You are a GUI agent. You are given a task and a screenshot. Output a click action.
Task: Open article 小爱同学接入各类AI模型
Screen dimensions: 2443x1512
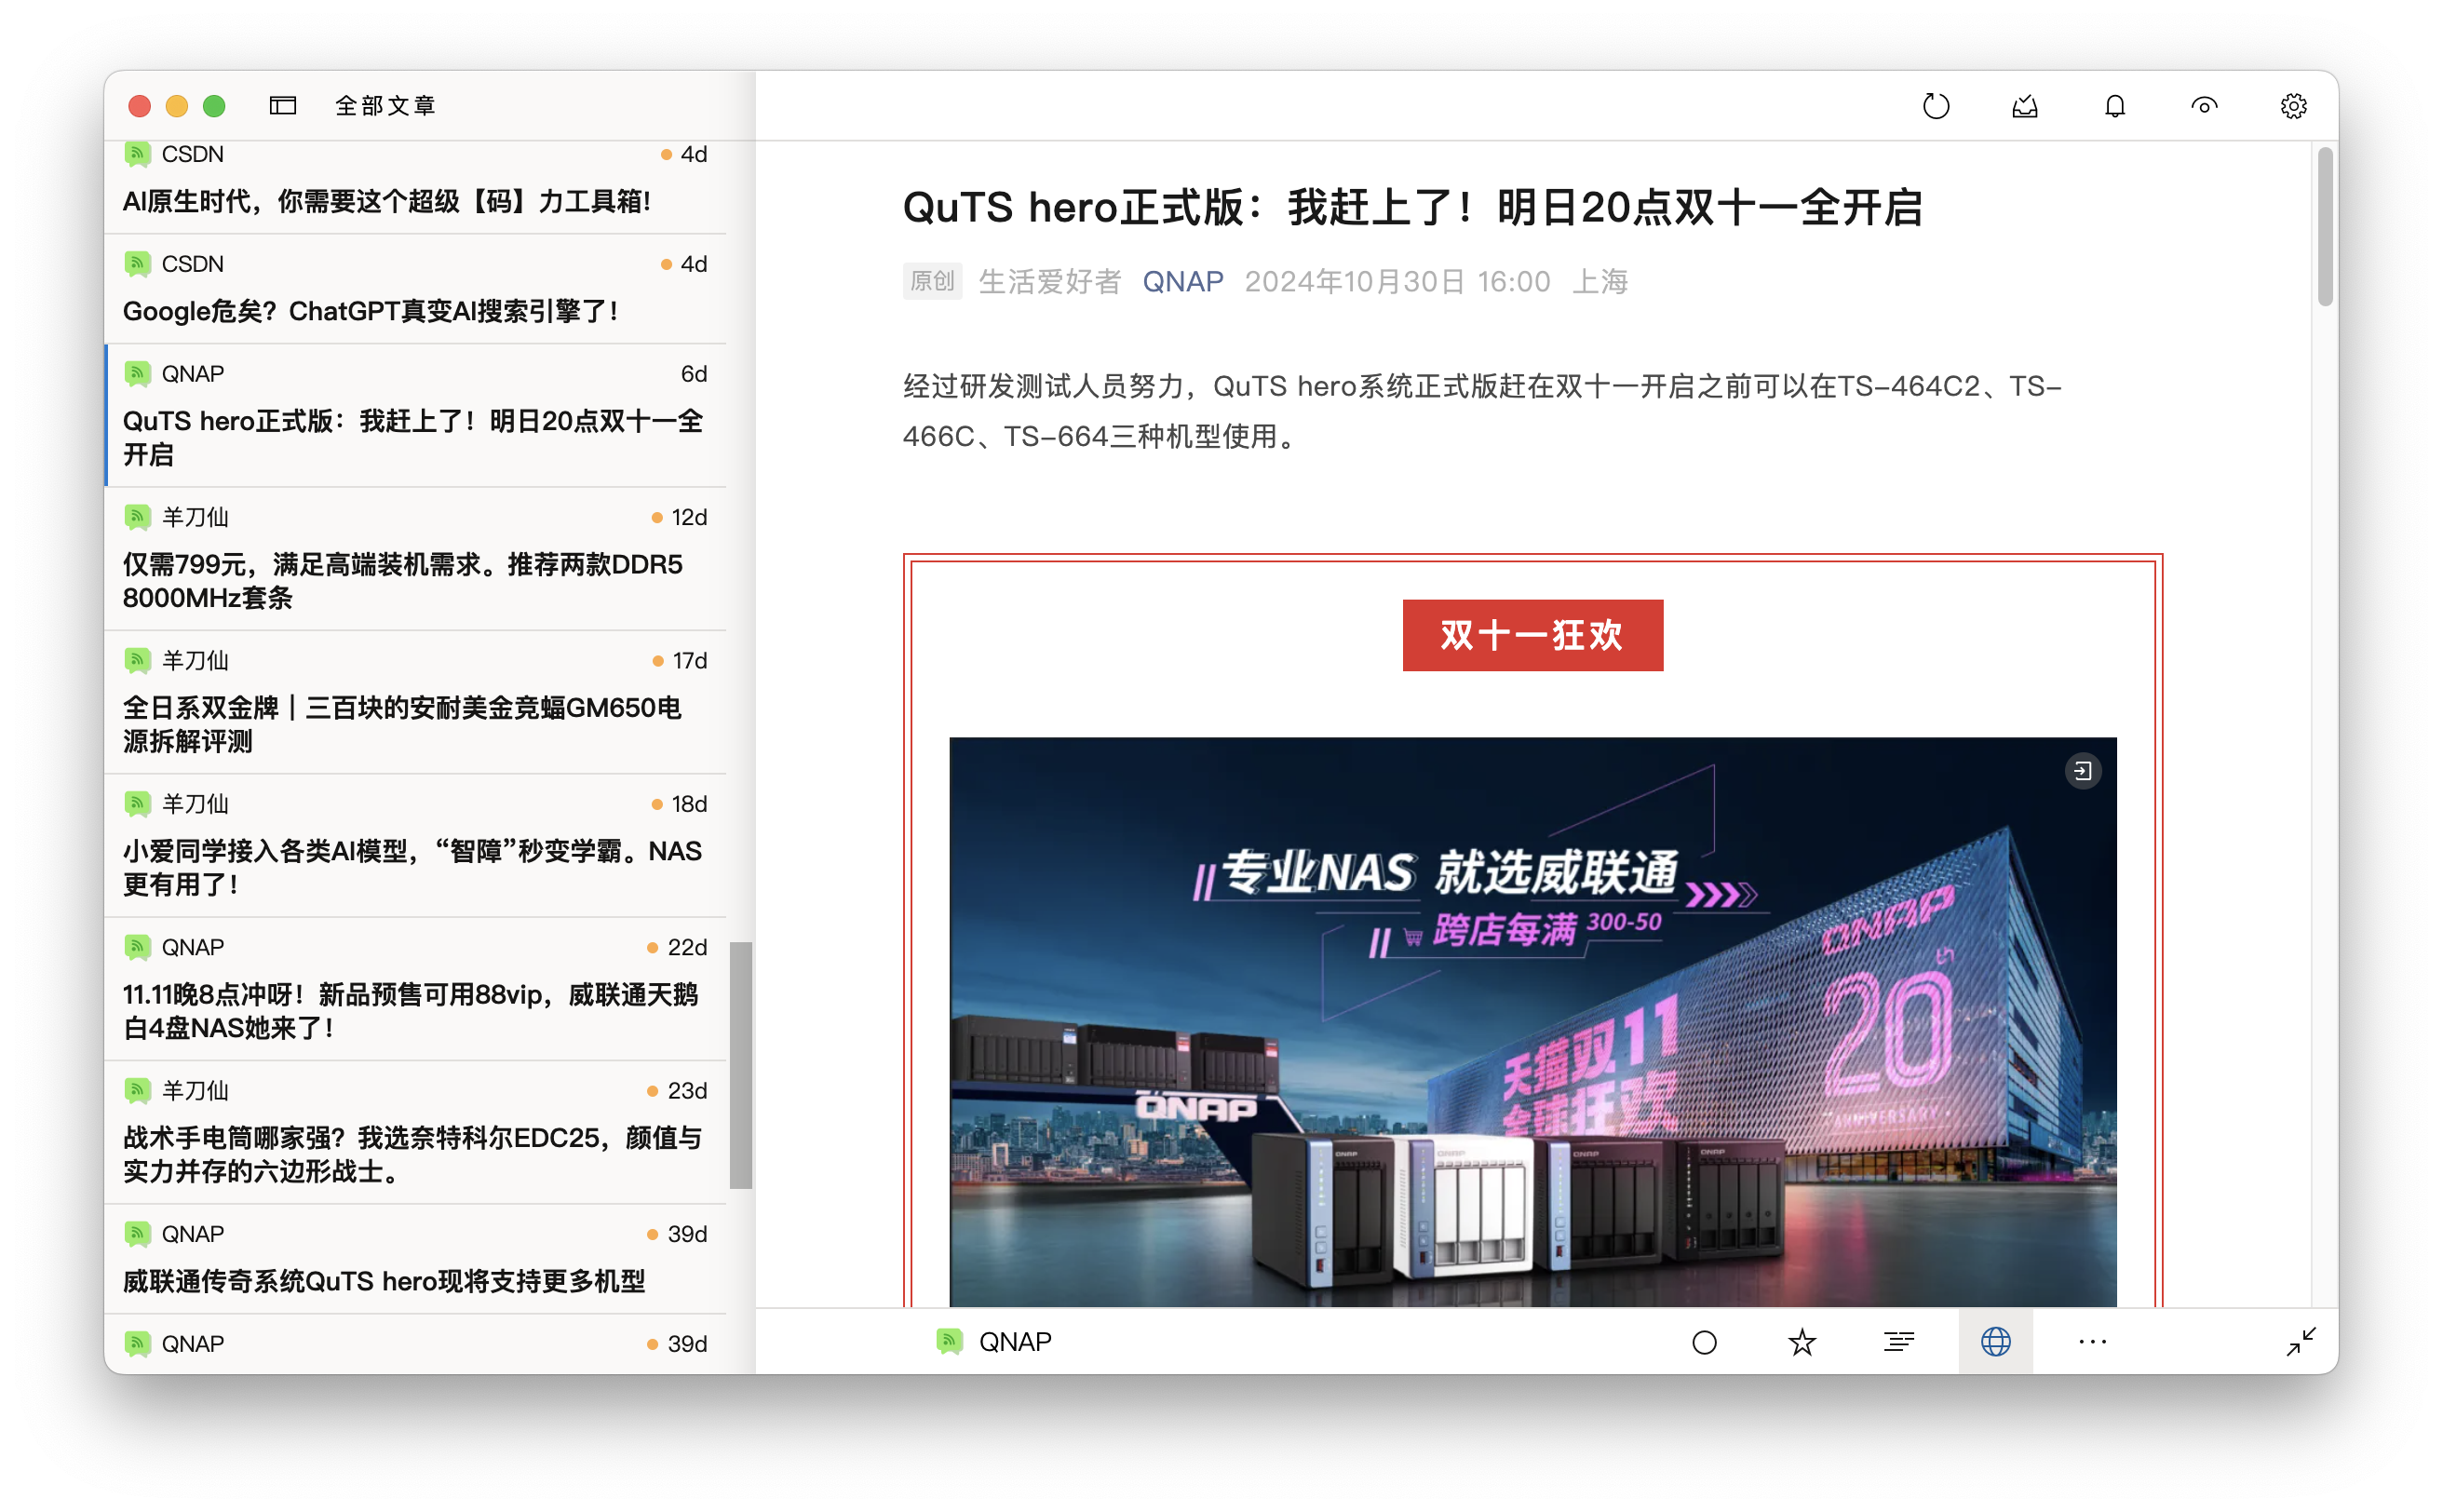click(416, 847)
